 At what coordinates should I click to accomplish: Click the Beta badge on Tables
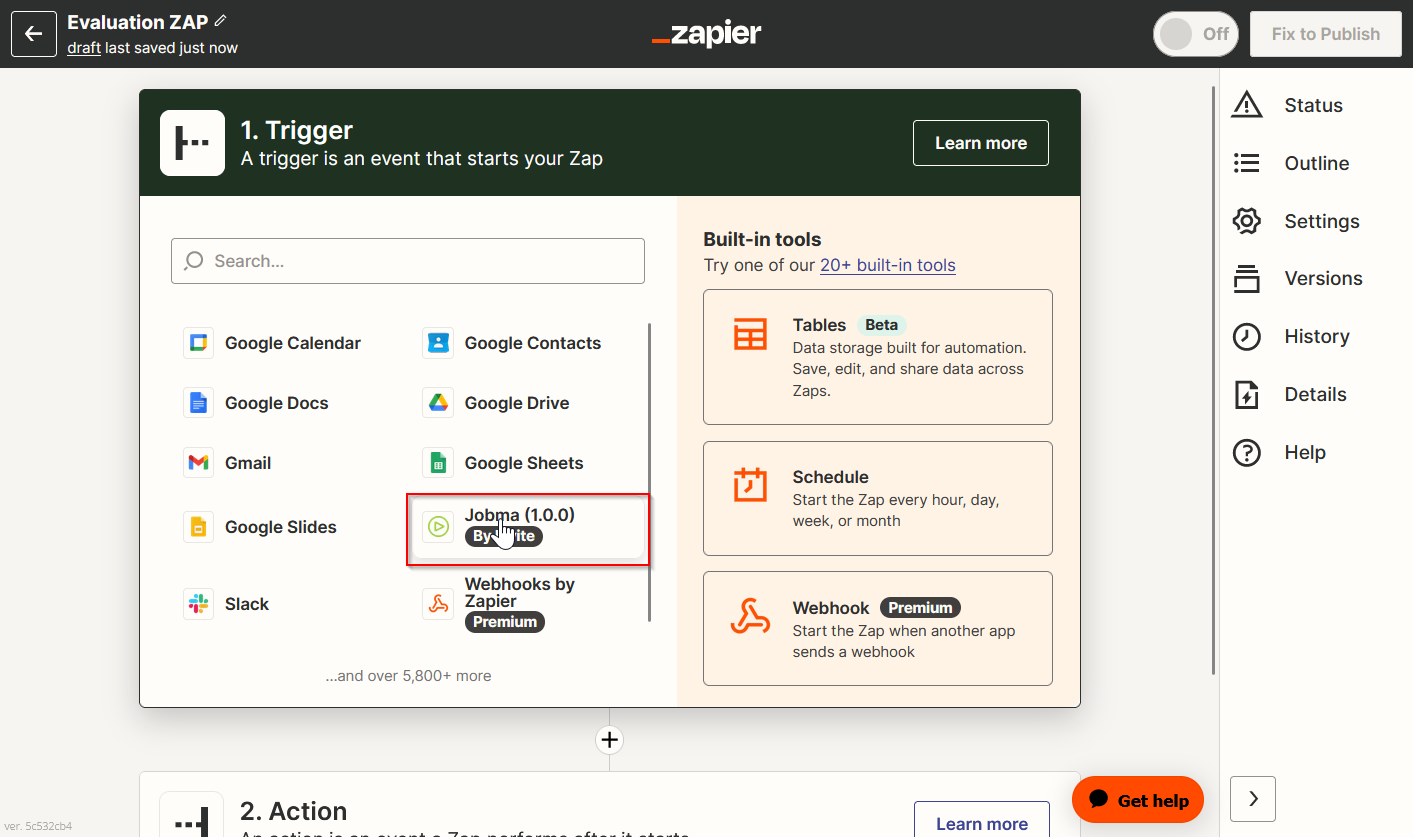tap(881, 325)
